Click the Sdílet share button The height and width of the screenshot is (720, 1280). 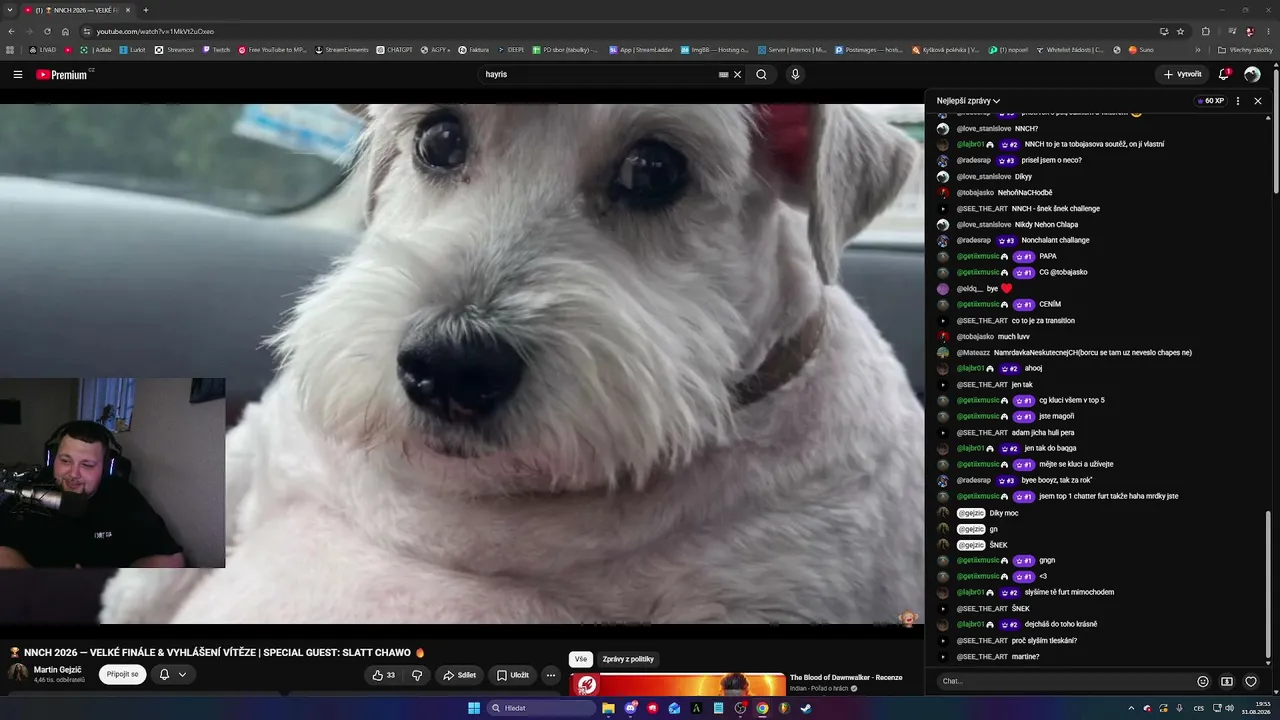click(459, 675)
